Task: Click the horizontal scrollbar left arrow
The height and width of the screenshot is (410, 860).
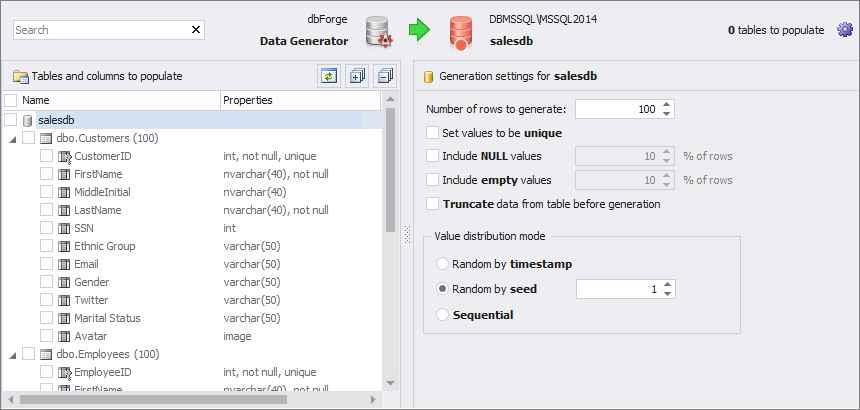Action: [10, 400]
